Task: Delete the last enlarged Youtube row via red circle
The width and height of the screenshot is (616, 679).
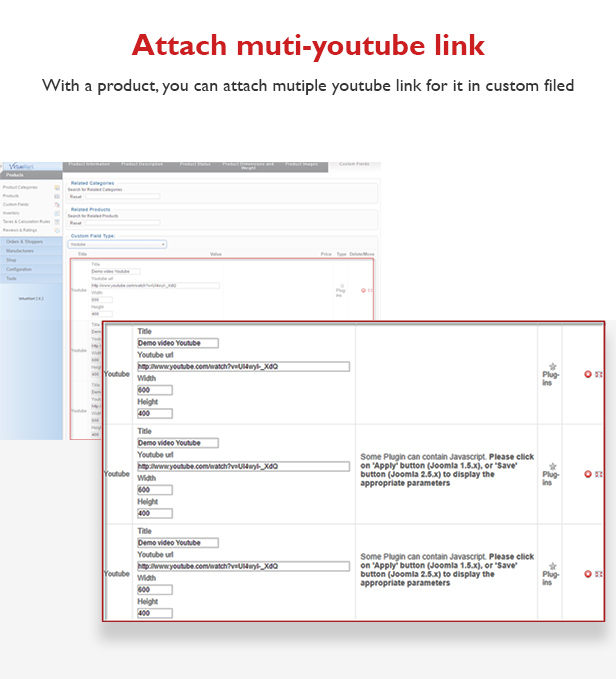Action: coord(587,574)
